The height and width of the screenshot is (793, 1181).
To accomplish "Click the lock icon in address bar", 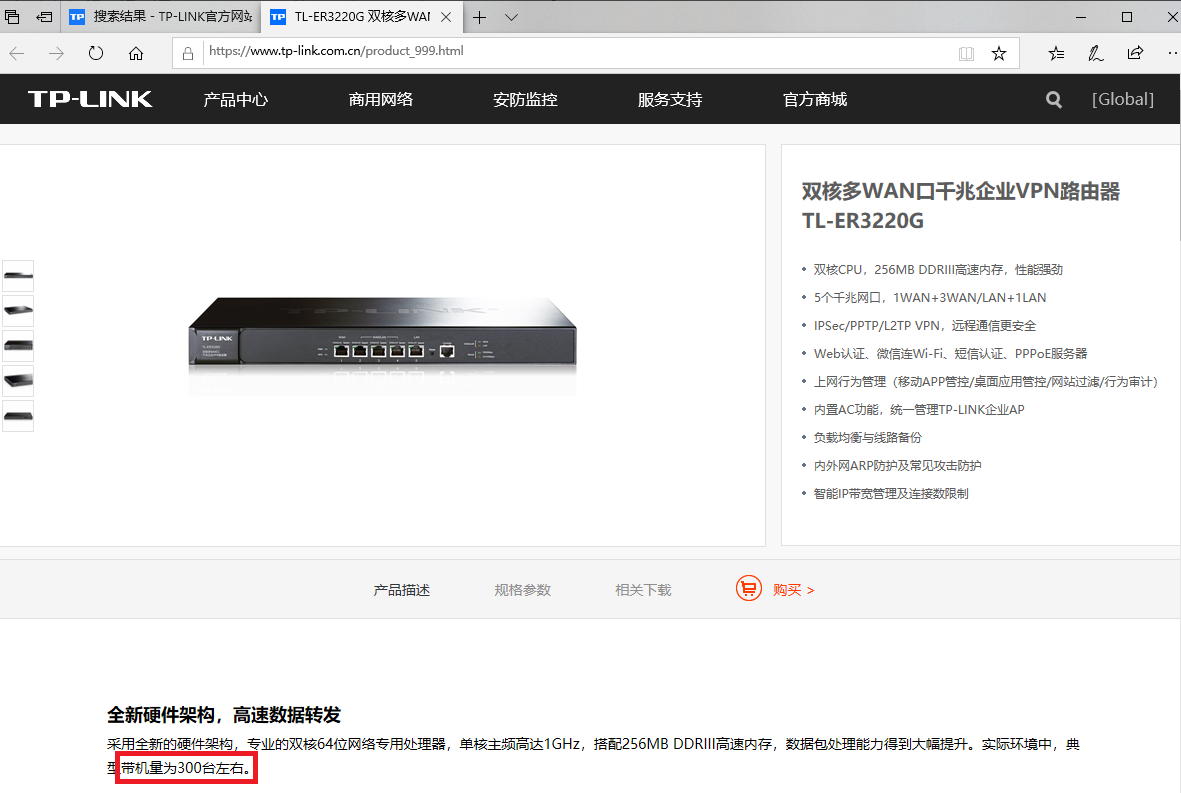I will pyautogui.click(x=188, y=53).
